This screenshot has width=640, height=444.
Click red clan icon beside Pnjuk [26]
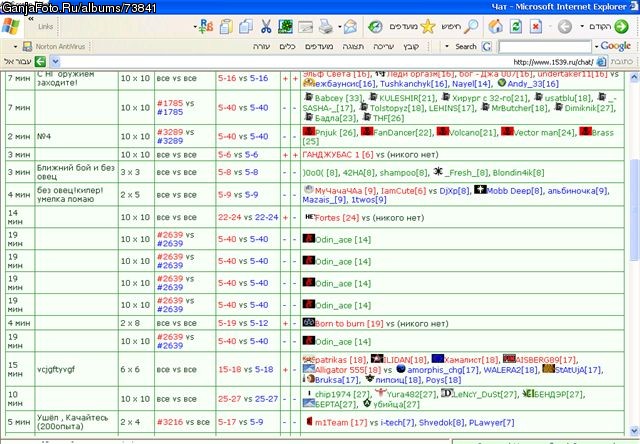click(309, 132)
